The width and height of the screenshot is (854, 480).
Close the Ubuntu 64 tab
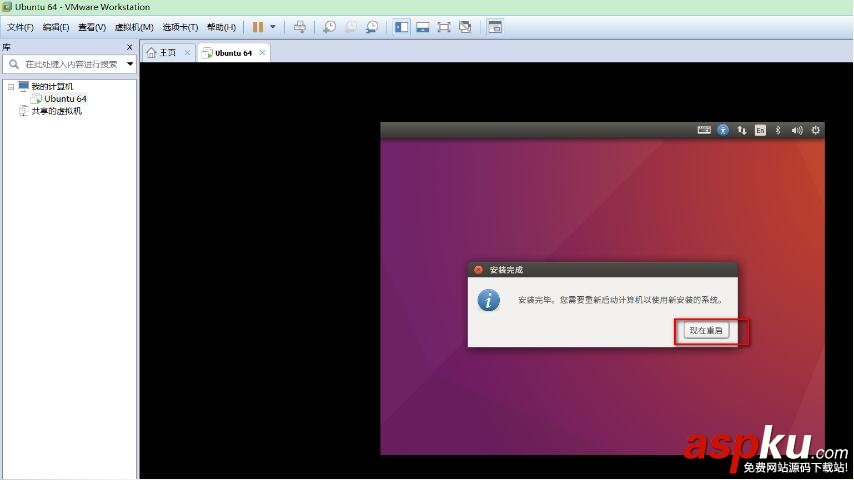click(x=263, y=52)
